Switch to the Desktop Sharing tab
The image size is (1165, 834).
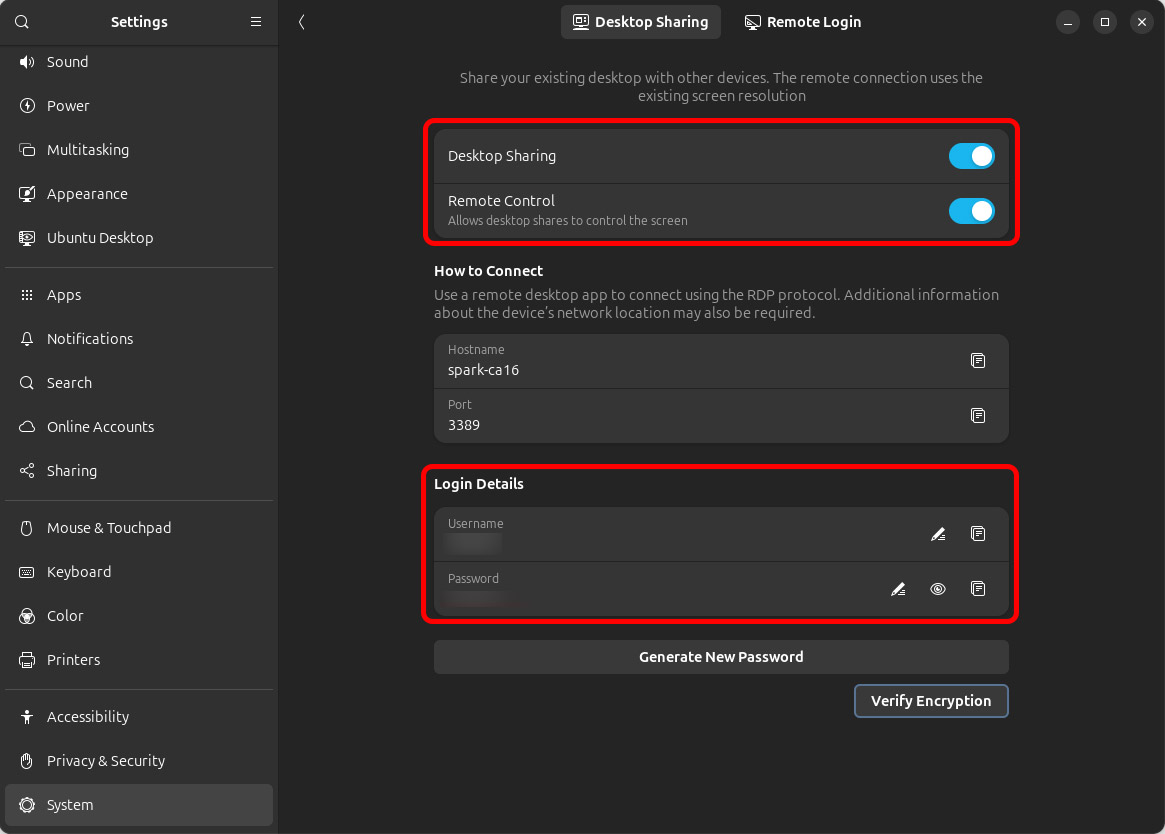(x=640, y=22)
